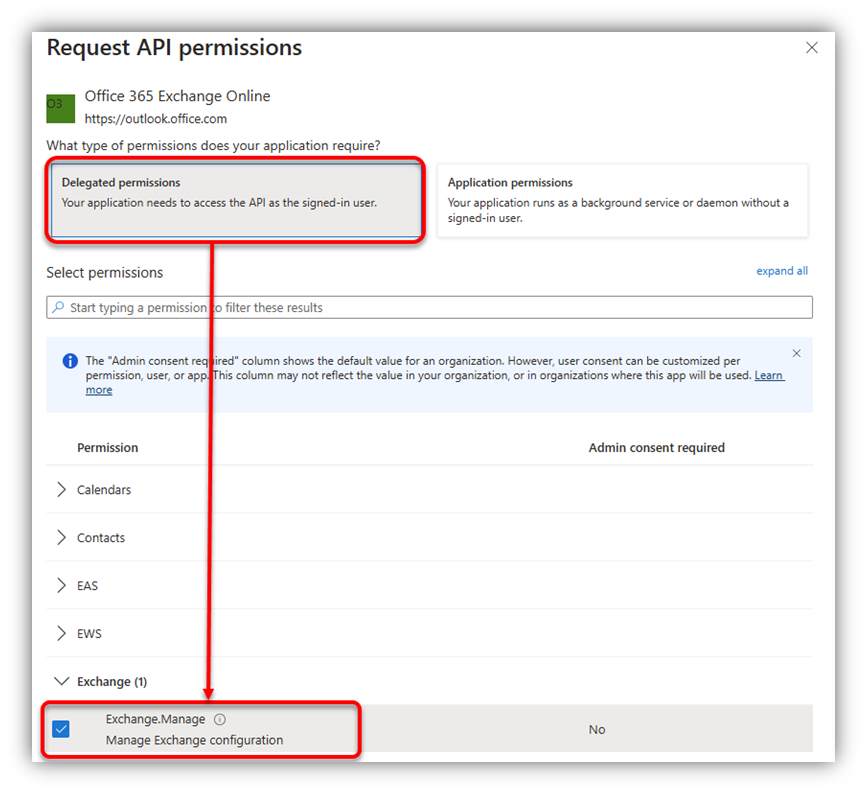The height and width of the screenshot is (794, 867).
Task: Collapse the Exchange (1) group chevron
Action: [61, 681]
